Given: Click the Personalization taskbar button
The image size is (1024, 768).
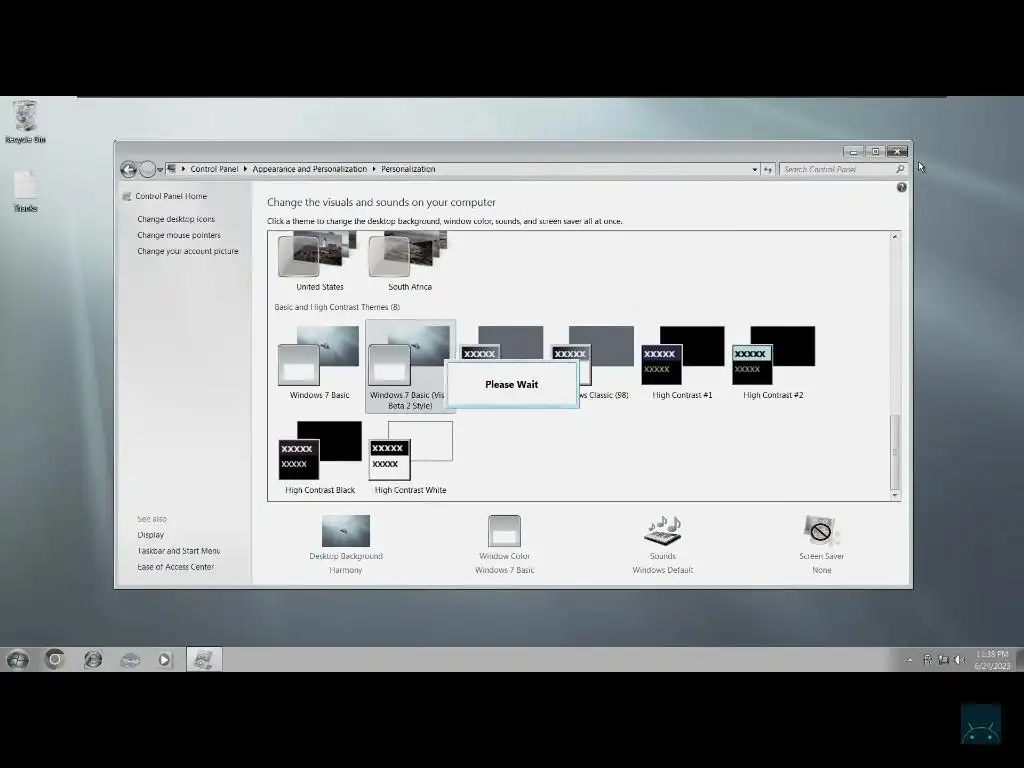Looking at the screenshot, I should pyautogui.click(x=204, y=660).
